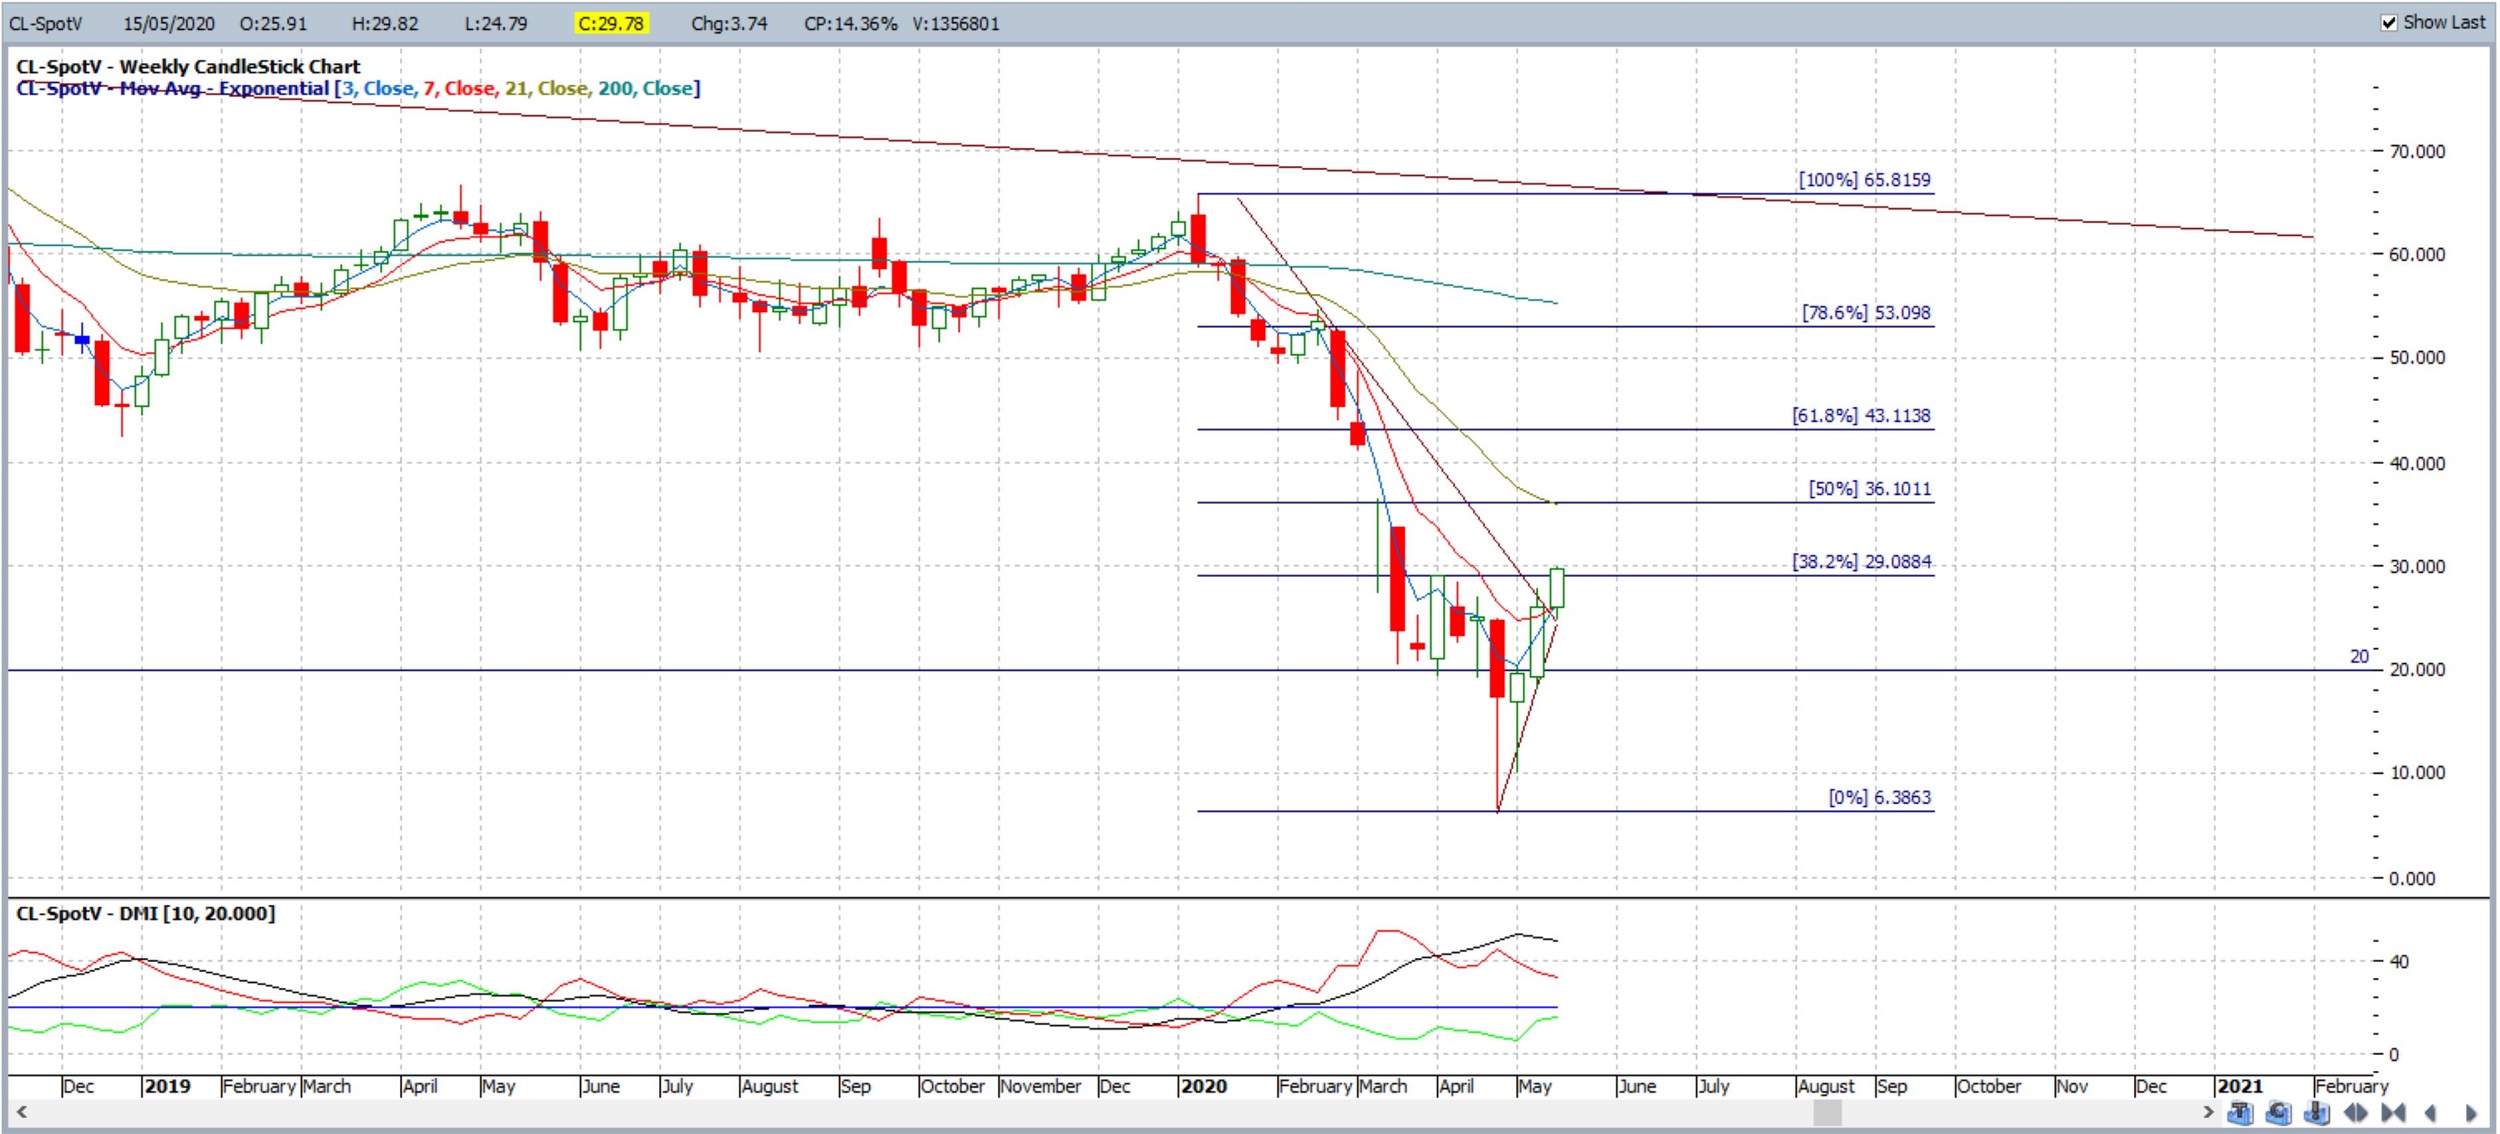This screenshot has width=2500, height=1134.
Task: Click the [78.6%] 53.098 Fibonacci label
Action: (1866, 312)
